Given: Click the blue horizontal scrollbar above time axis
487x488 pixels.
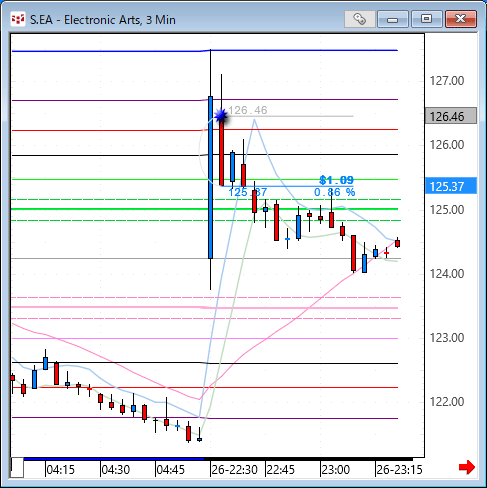Looking at the screenshot, I should point(114,459).
